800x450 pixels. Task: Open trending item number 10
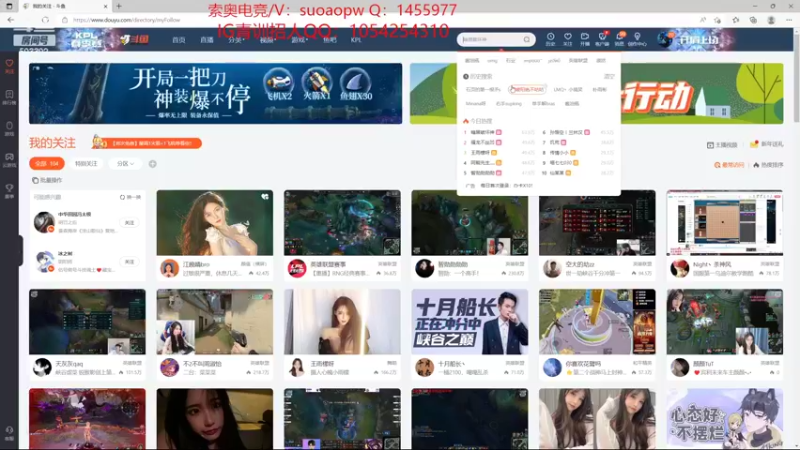(559, 173)
